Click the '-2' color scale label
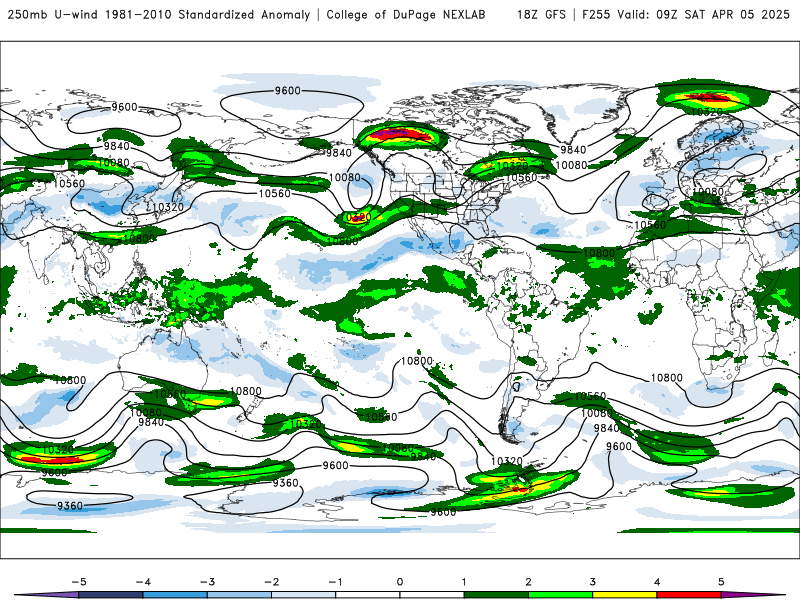Screen dimensions: 800x600 tap(271, 582)
